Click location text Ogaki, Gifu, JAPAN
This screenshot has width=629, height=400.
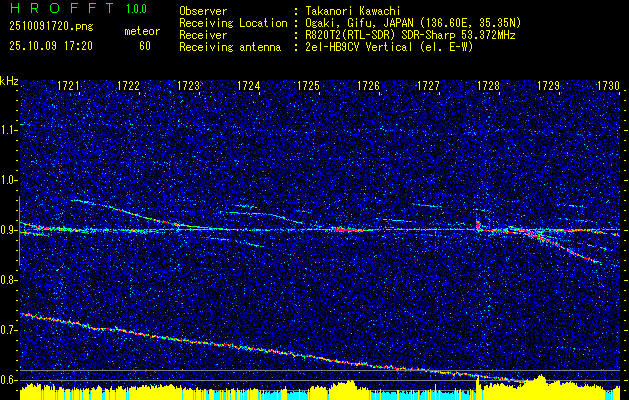point(357,24)
